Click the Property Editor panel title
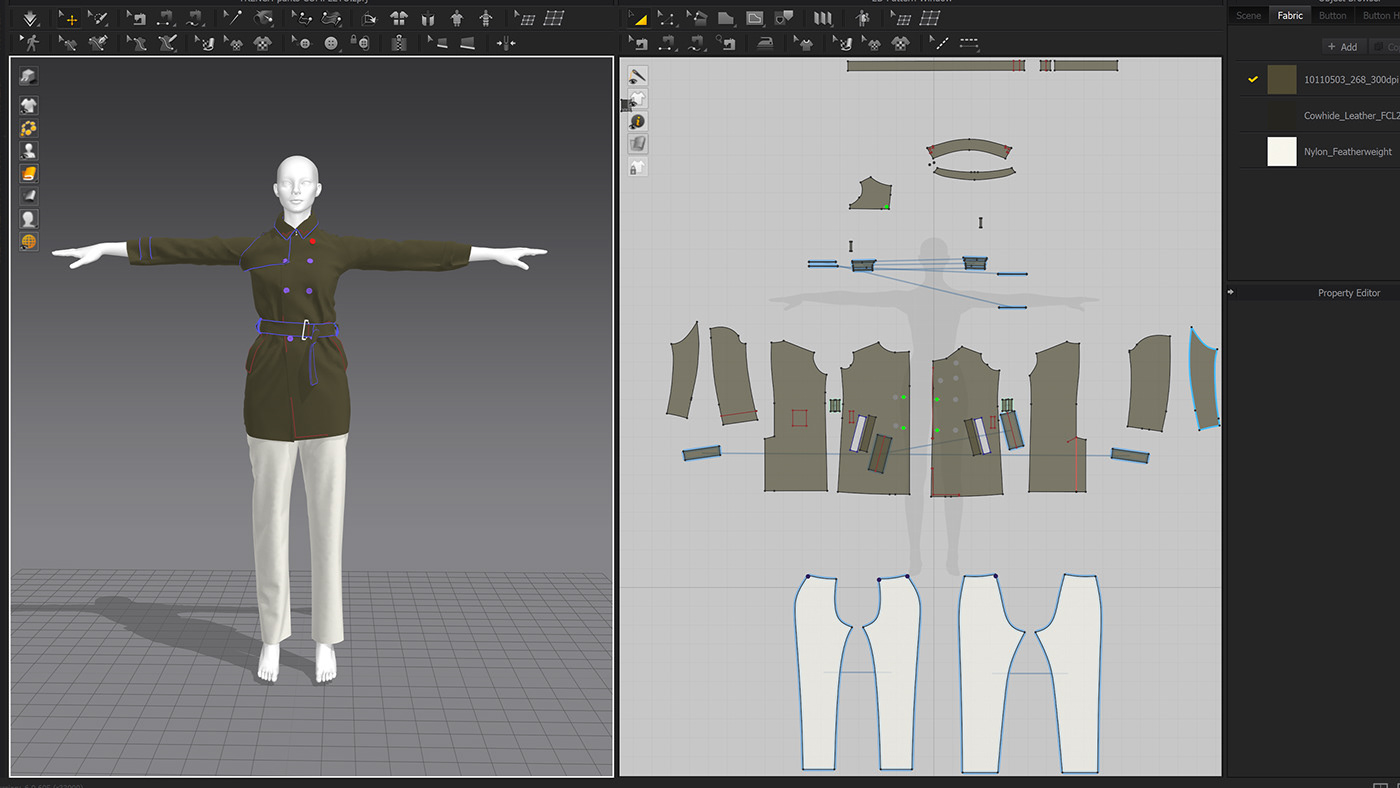The height and width of the screenshot is (788, 1400). [1349, 293]
